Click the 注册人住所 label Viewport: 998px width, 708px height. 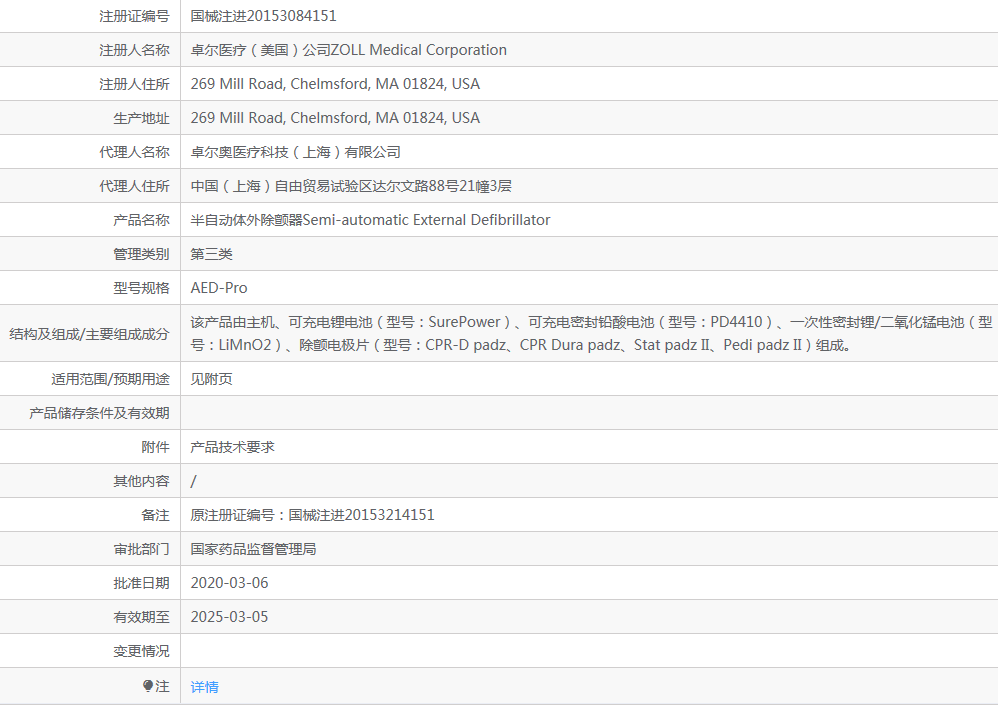click(x=134, y=84)
